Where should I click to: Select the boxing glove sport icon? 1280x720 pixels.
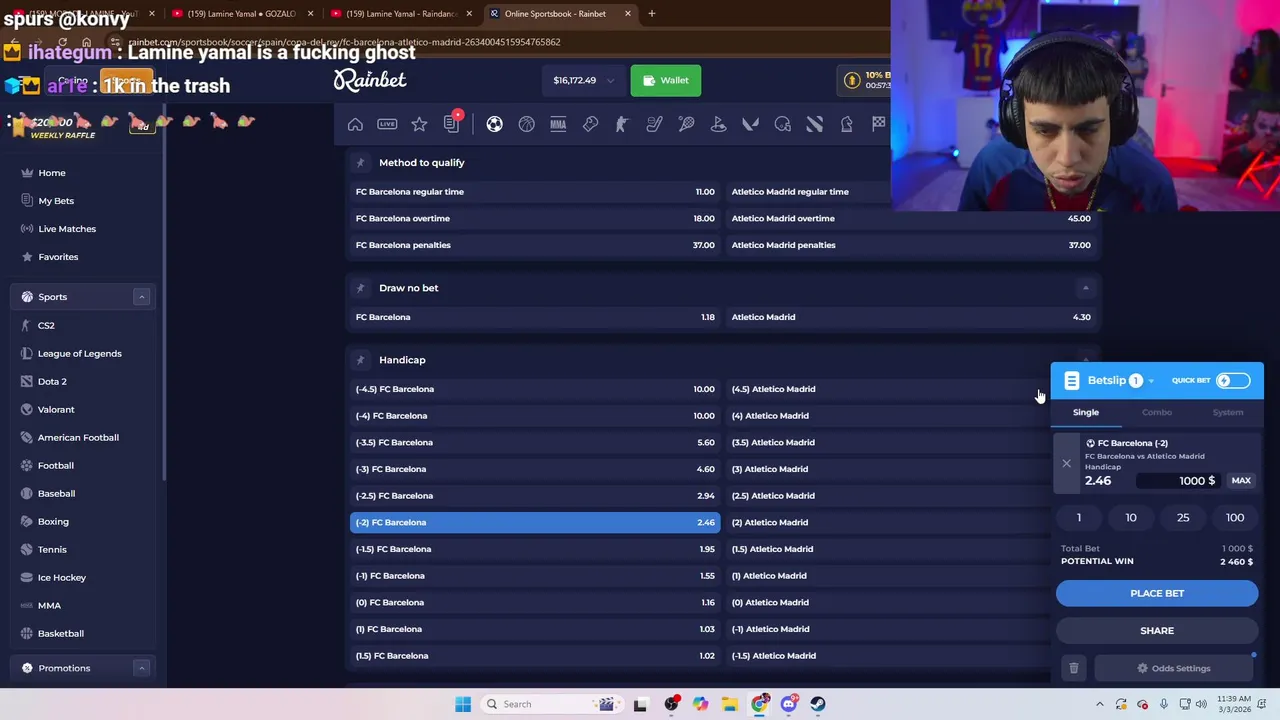coord(590,124)
